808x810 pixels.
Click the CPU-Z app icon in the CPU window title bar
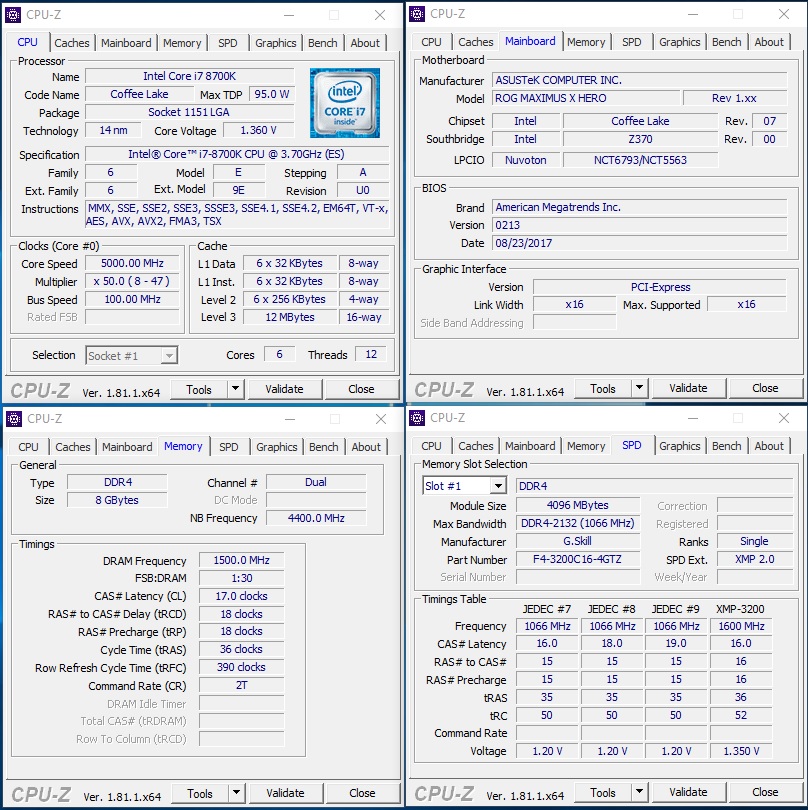pos(13,15)
